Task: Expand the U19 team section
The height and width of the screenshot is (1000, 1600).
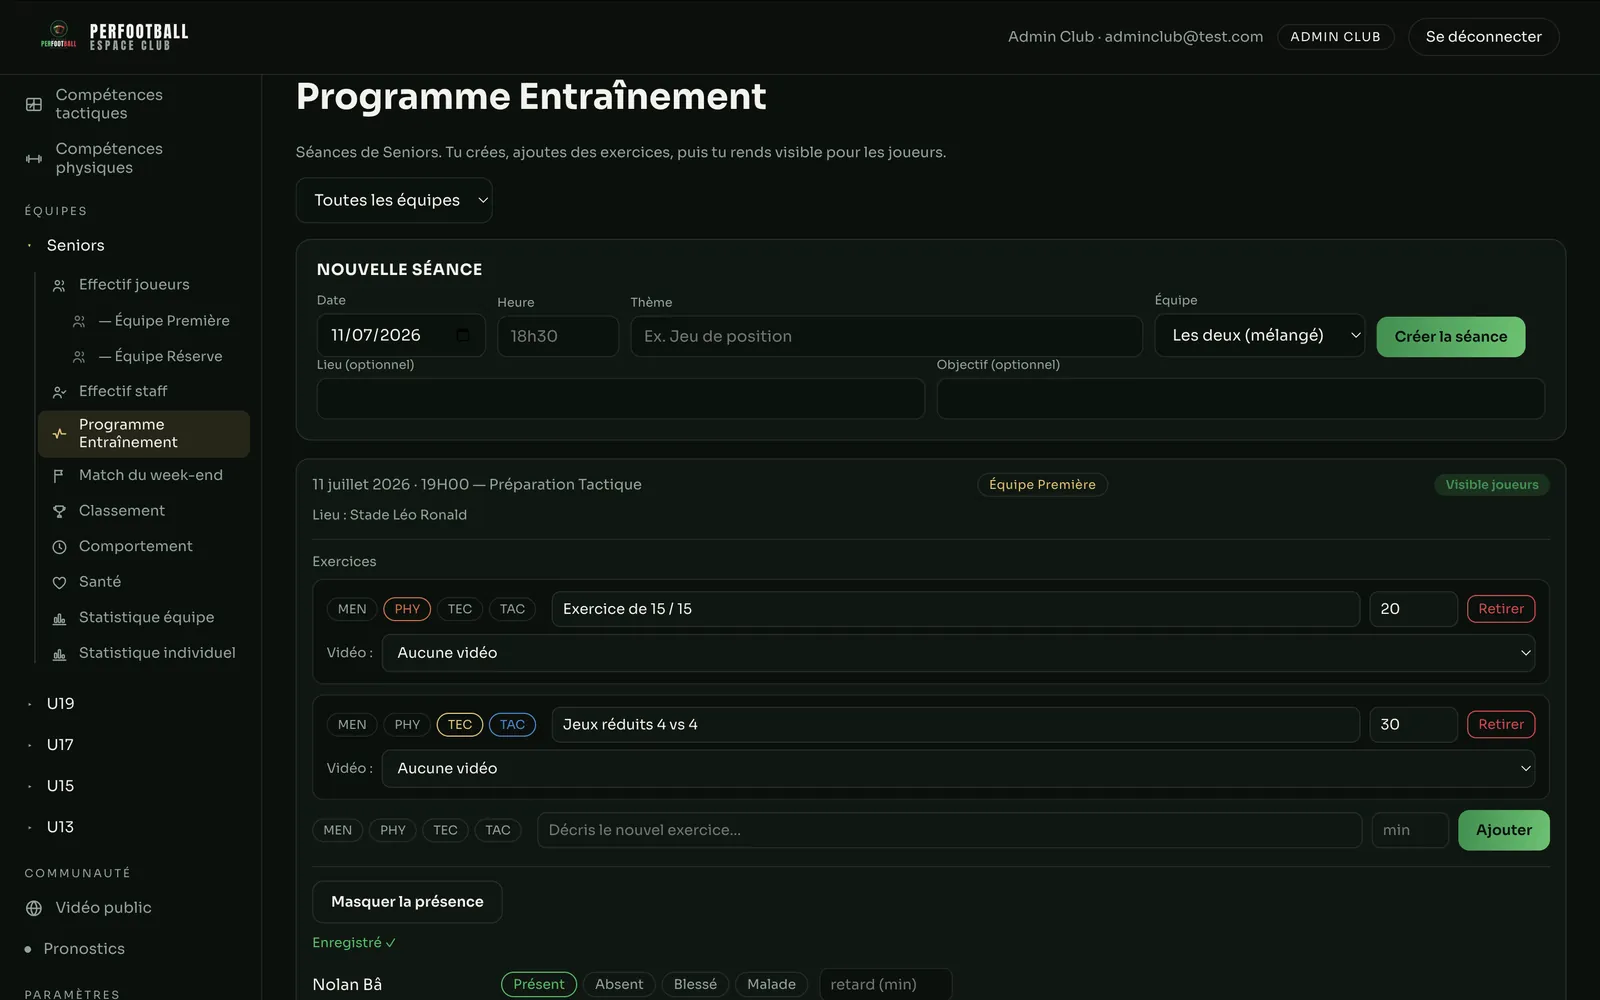Action: pyautogui.click(x=60, y=704)
